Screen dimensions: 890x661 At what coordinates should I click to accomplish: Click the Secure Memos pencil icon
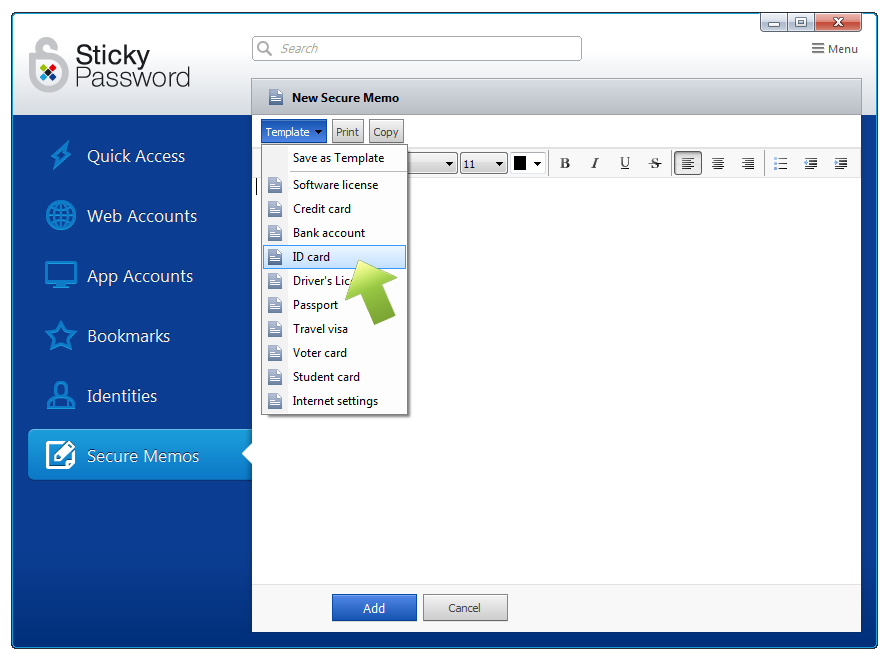click(61, 455)
